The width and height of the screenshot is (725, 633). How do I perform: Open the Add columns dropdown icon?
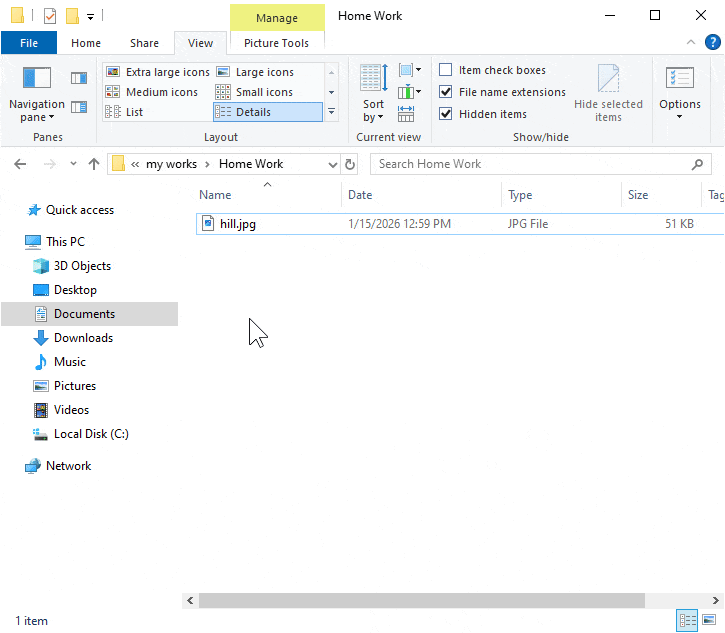point(409,92)
